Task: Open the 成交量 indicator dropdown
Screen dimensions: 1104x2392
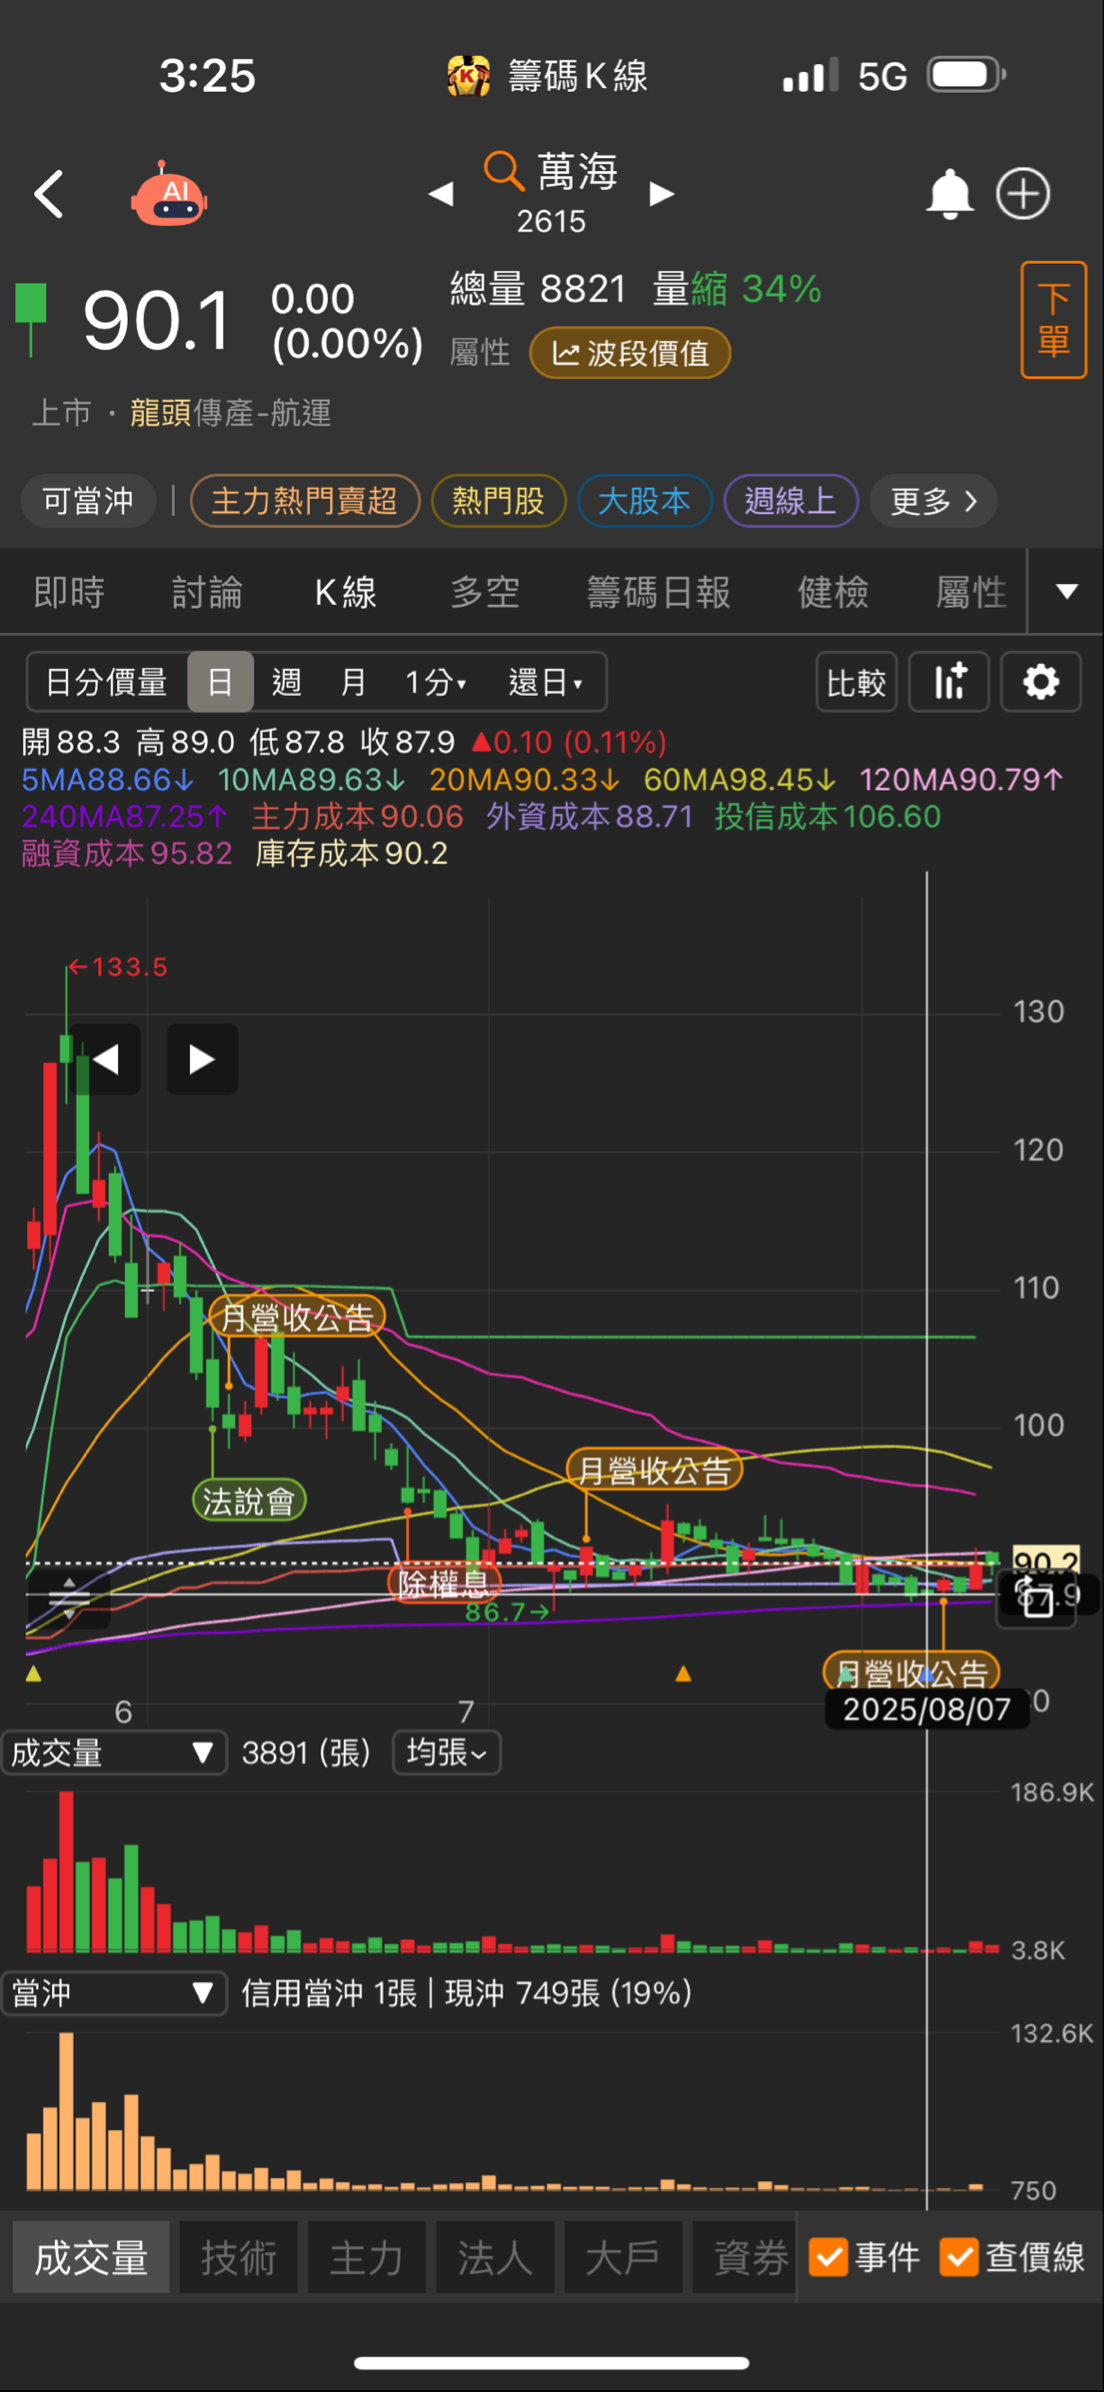Action: (114, 1753)
